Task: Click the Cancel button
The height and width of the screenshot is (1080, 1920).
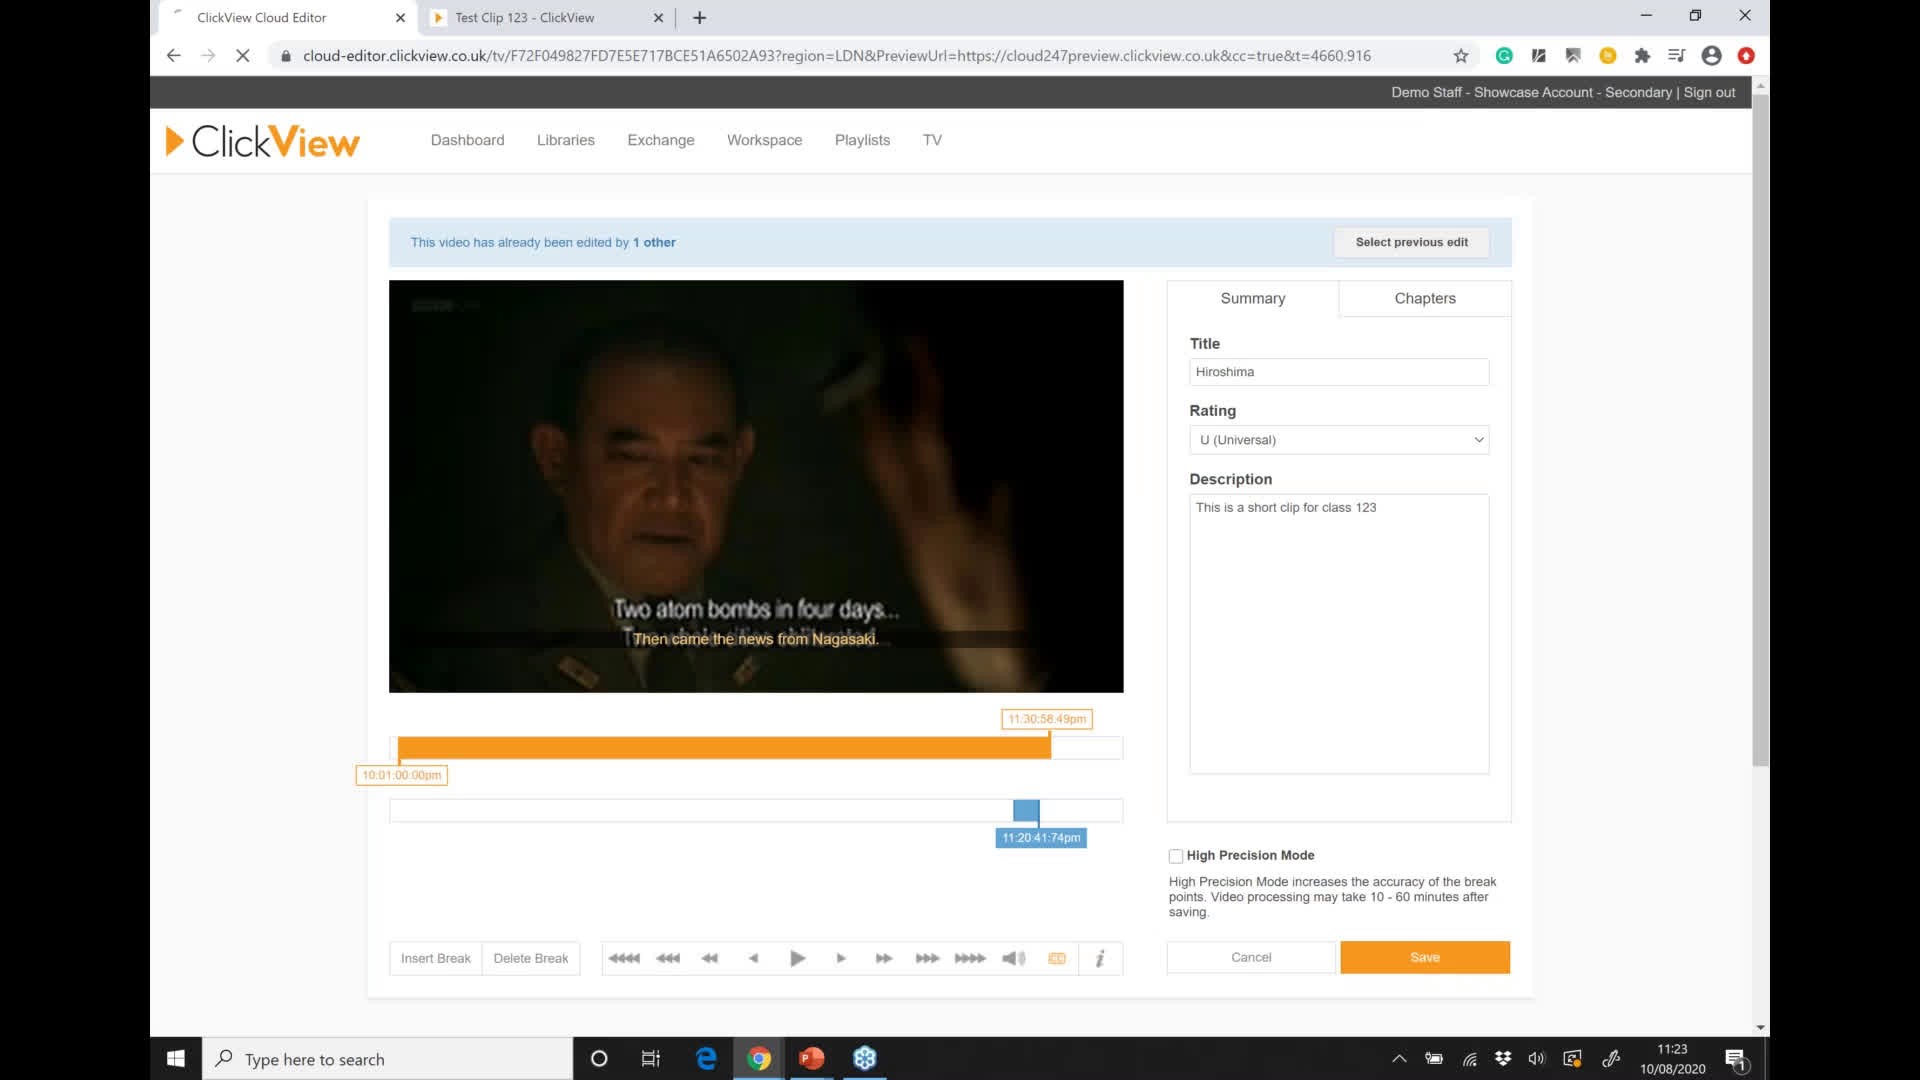Action: (1251, 957)
